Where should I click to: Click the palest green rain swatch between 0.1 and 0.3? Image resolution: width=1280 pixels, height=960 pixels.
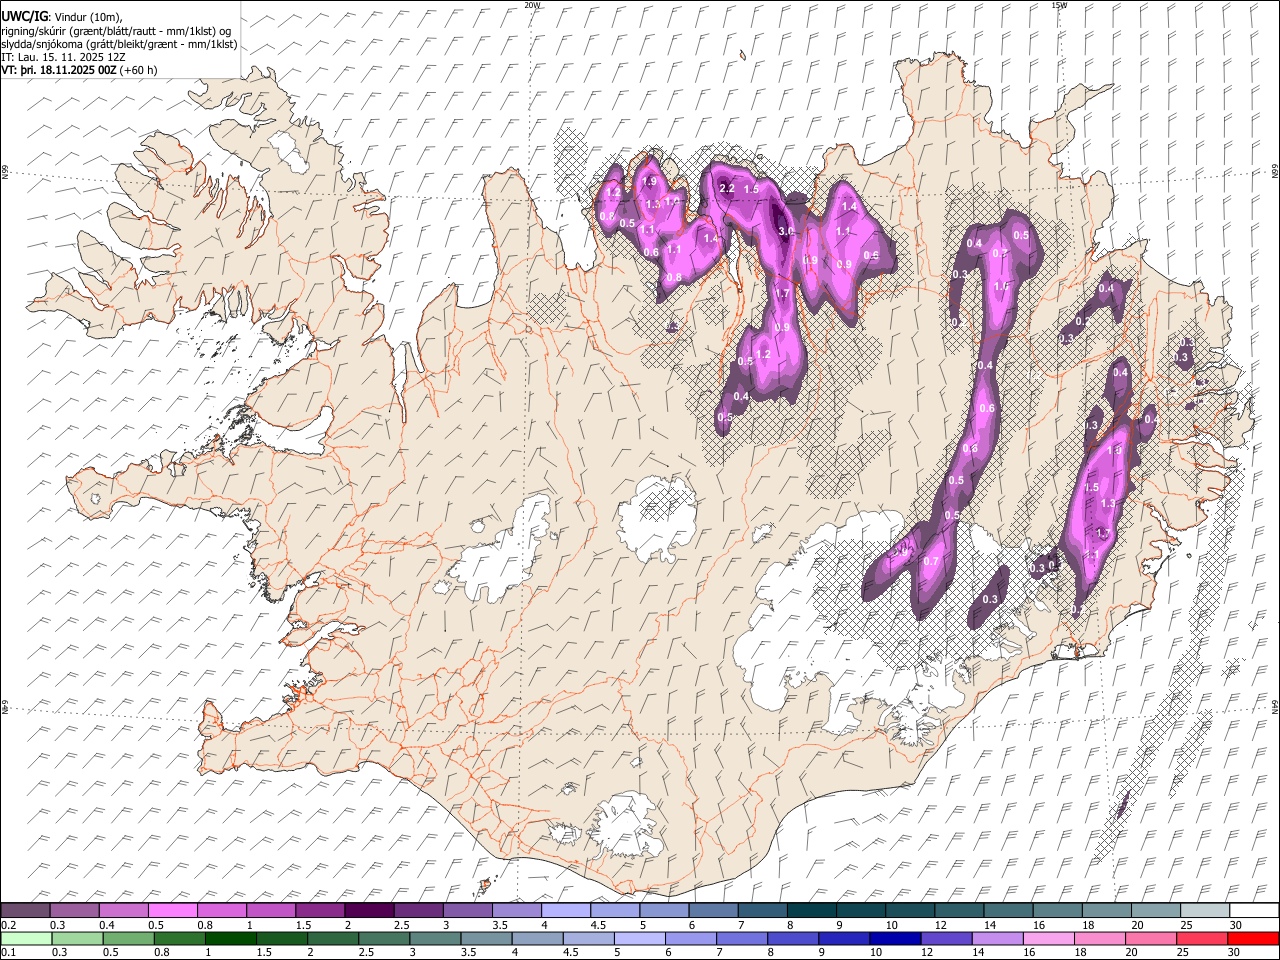point(26,938)
